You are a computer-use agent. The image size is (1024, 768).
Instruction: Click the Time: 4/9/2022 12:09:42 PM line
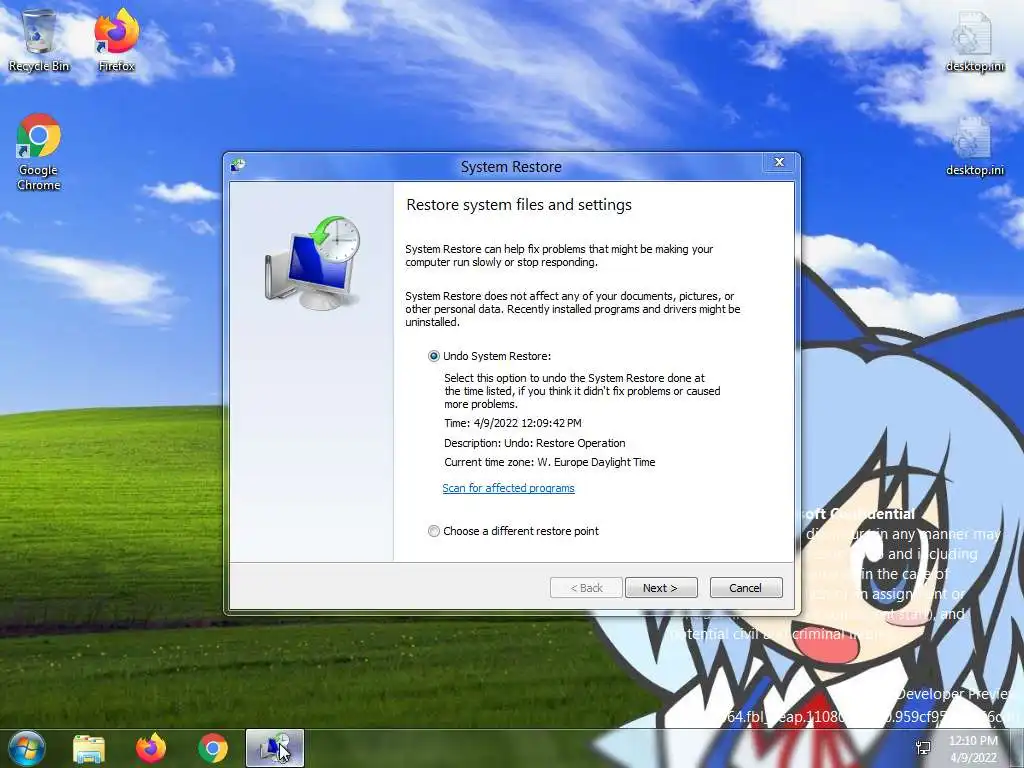pos(513,423)
